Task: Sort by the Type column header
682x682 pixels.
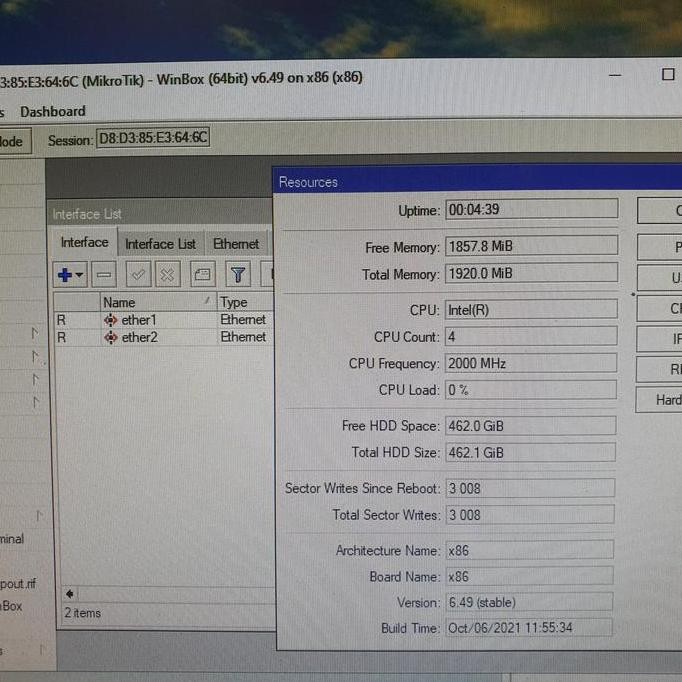Action: pos(245,302)
